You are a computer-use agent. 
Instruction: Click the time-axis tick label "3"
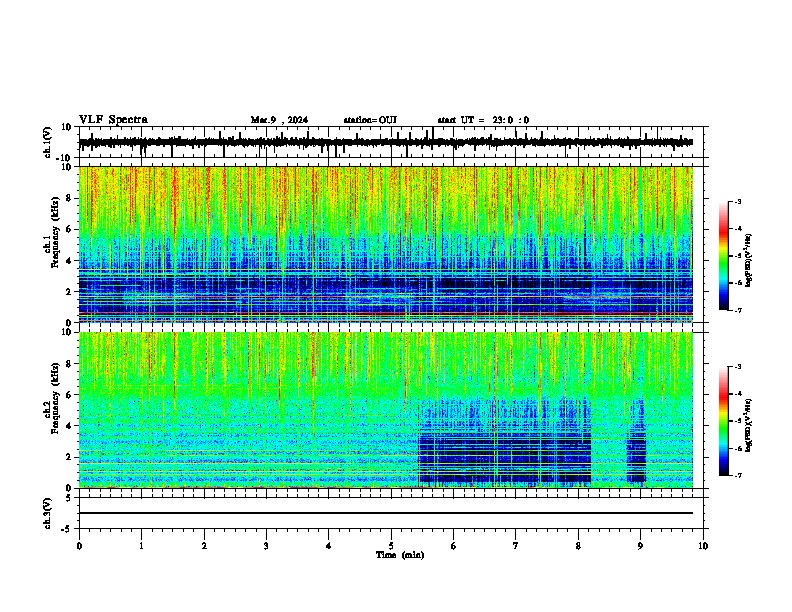[x=266, y=546]
